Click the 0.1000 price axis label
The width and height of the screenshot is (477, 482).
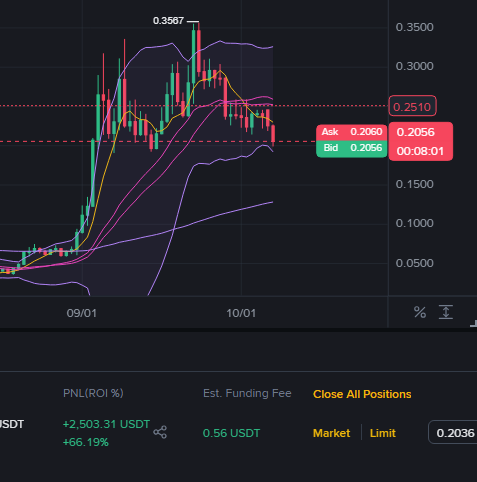[414, 223]
